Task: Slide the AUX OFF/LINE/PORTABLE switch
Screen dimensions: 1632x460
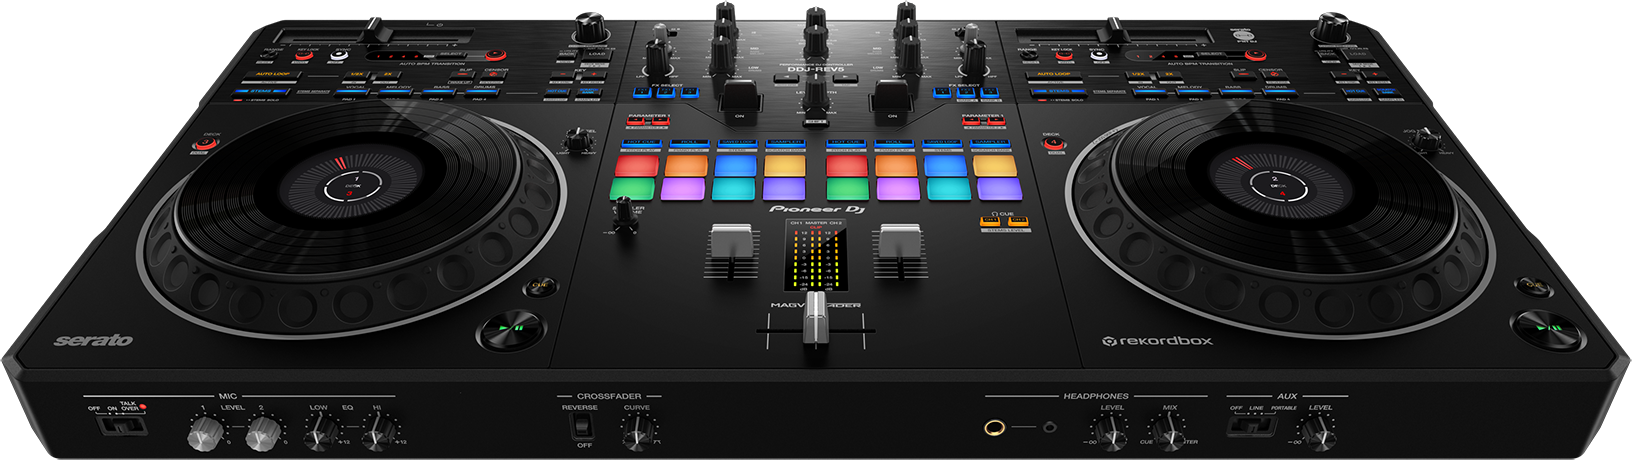Action: (x=1252, y=425)
